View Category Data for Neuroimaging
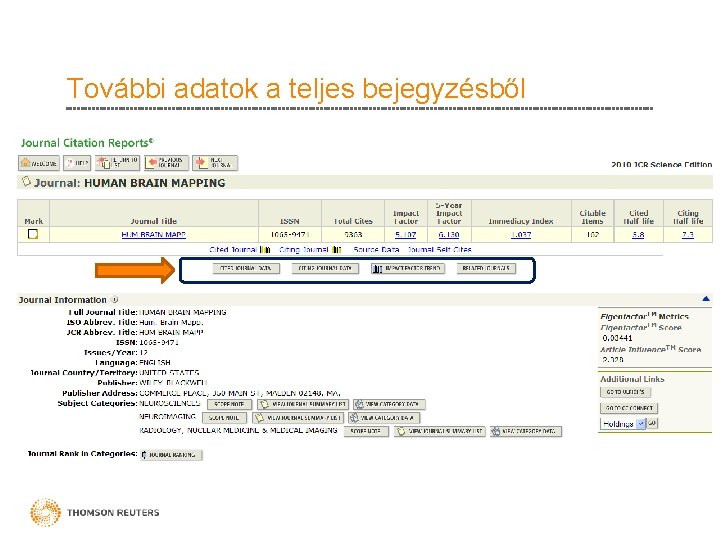 coord(384,418)
